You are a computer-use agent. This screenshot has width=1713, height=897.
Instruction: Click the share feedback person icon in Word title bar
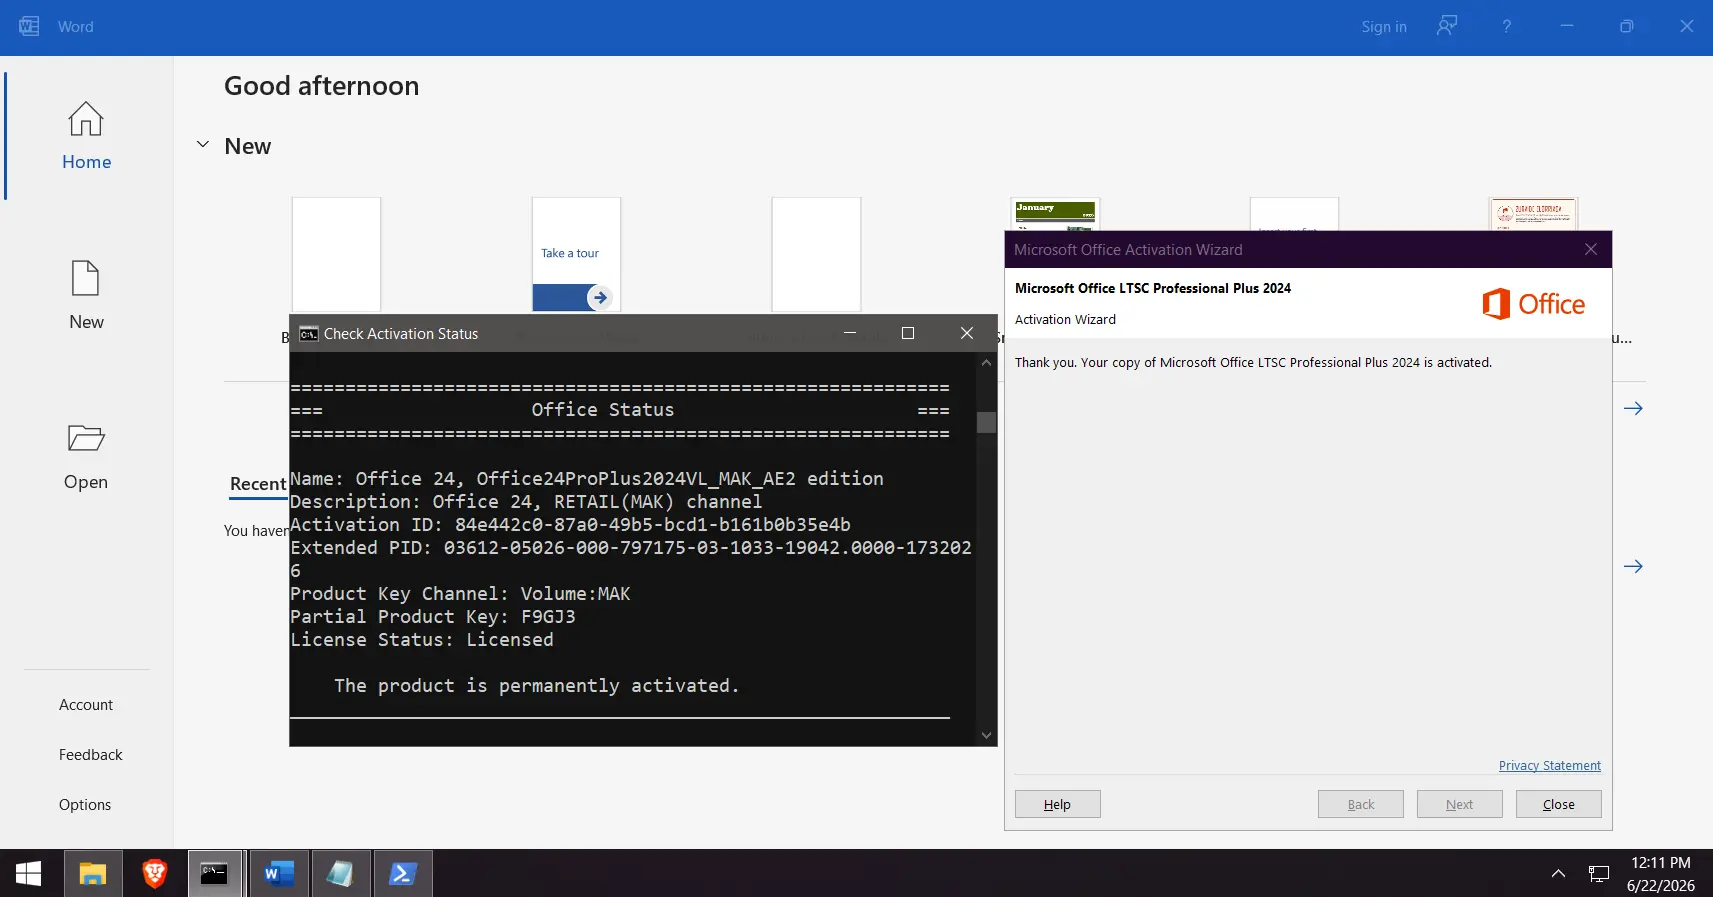coord(1447,26)
